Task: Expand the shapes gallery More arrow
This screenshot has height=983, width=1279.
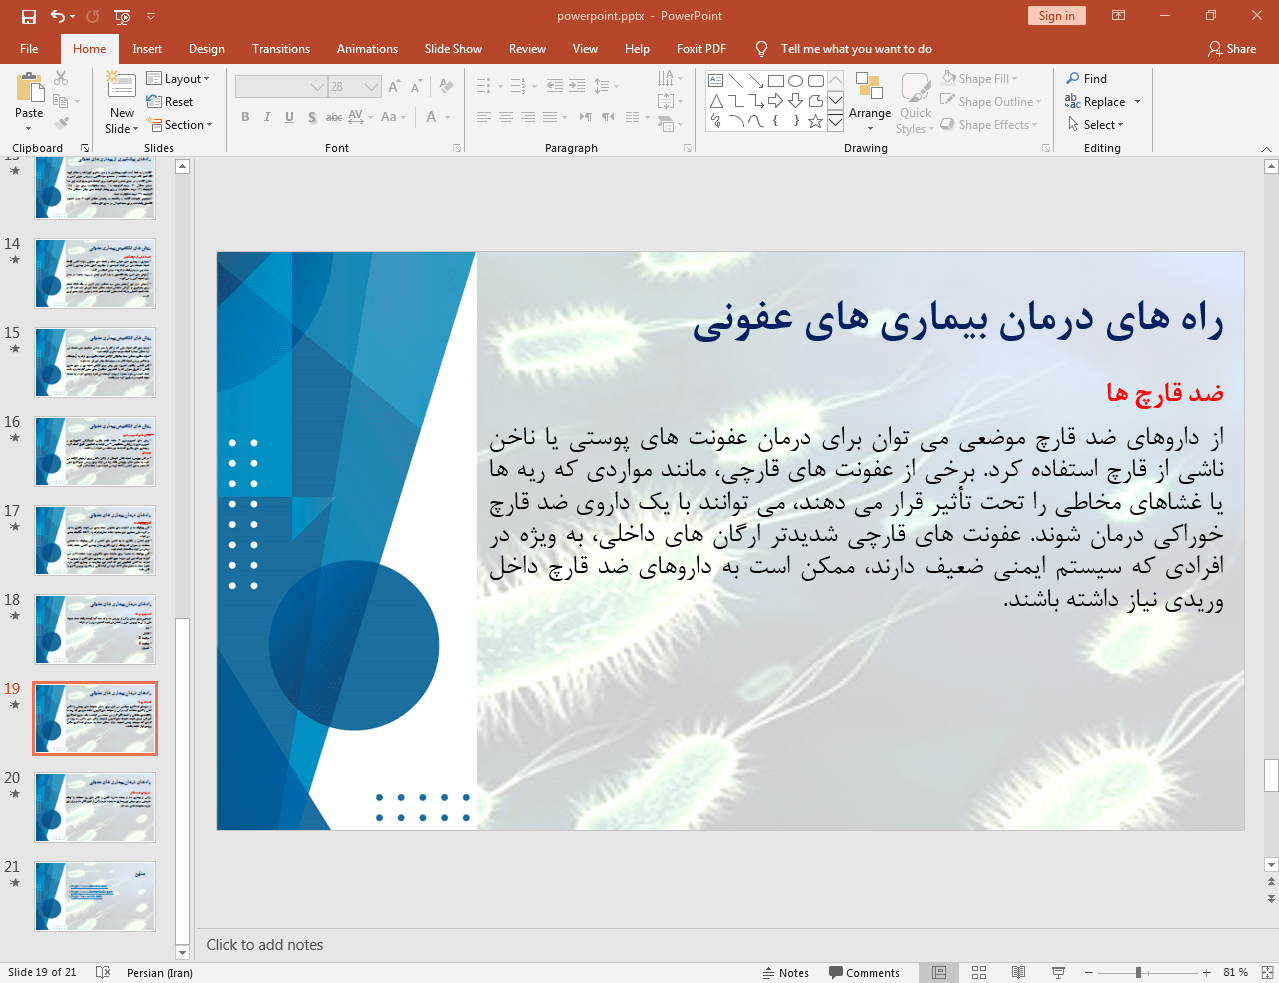Action: click(835, 122)
